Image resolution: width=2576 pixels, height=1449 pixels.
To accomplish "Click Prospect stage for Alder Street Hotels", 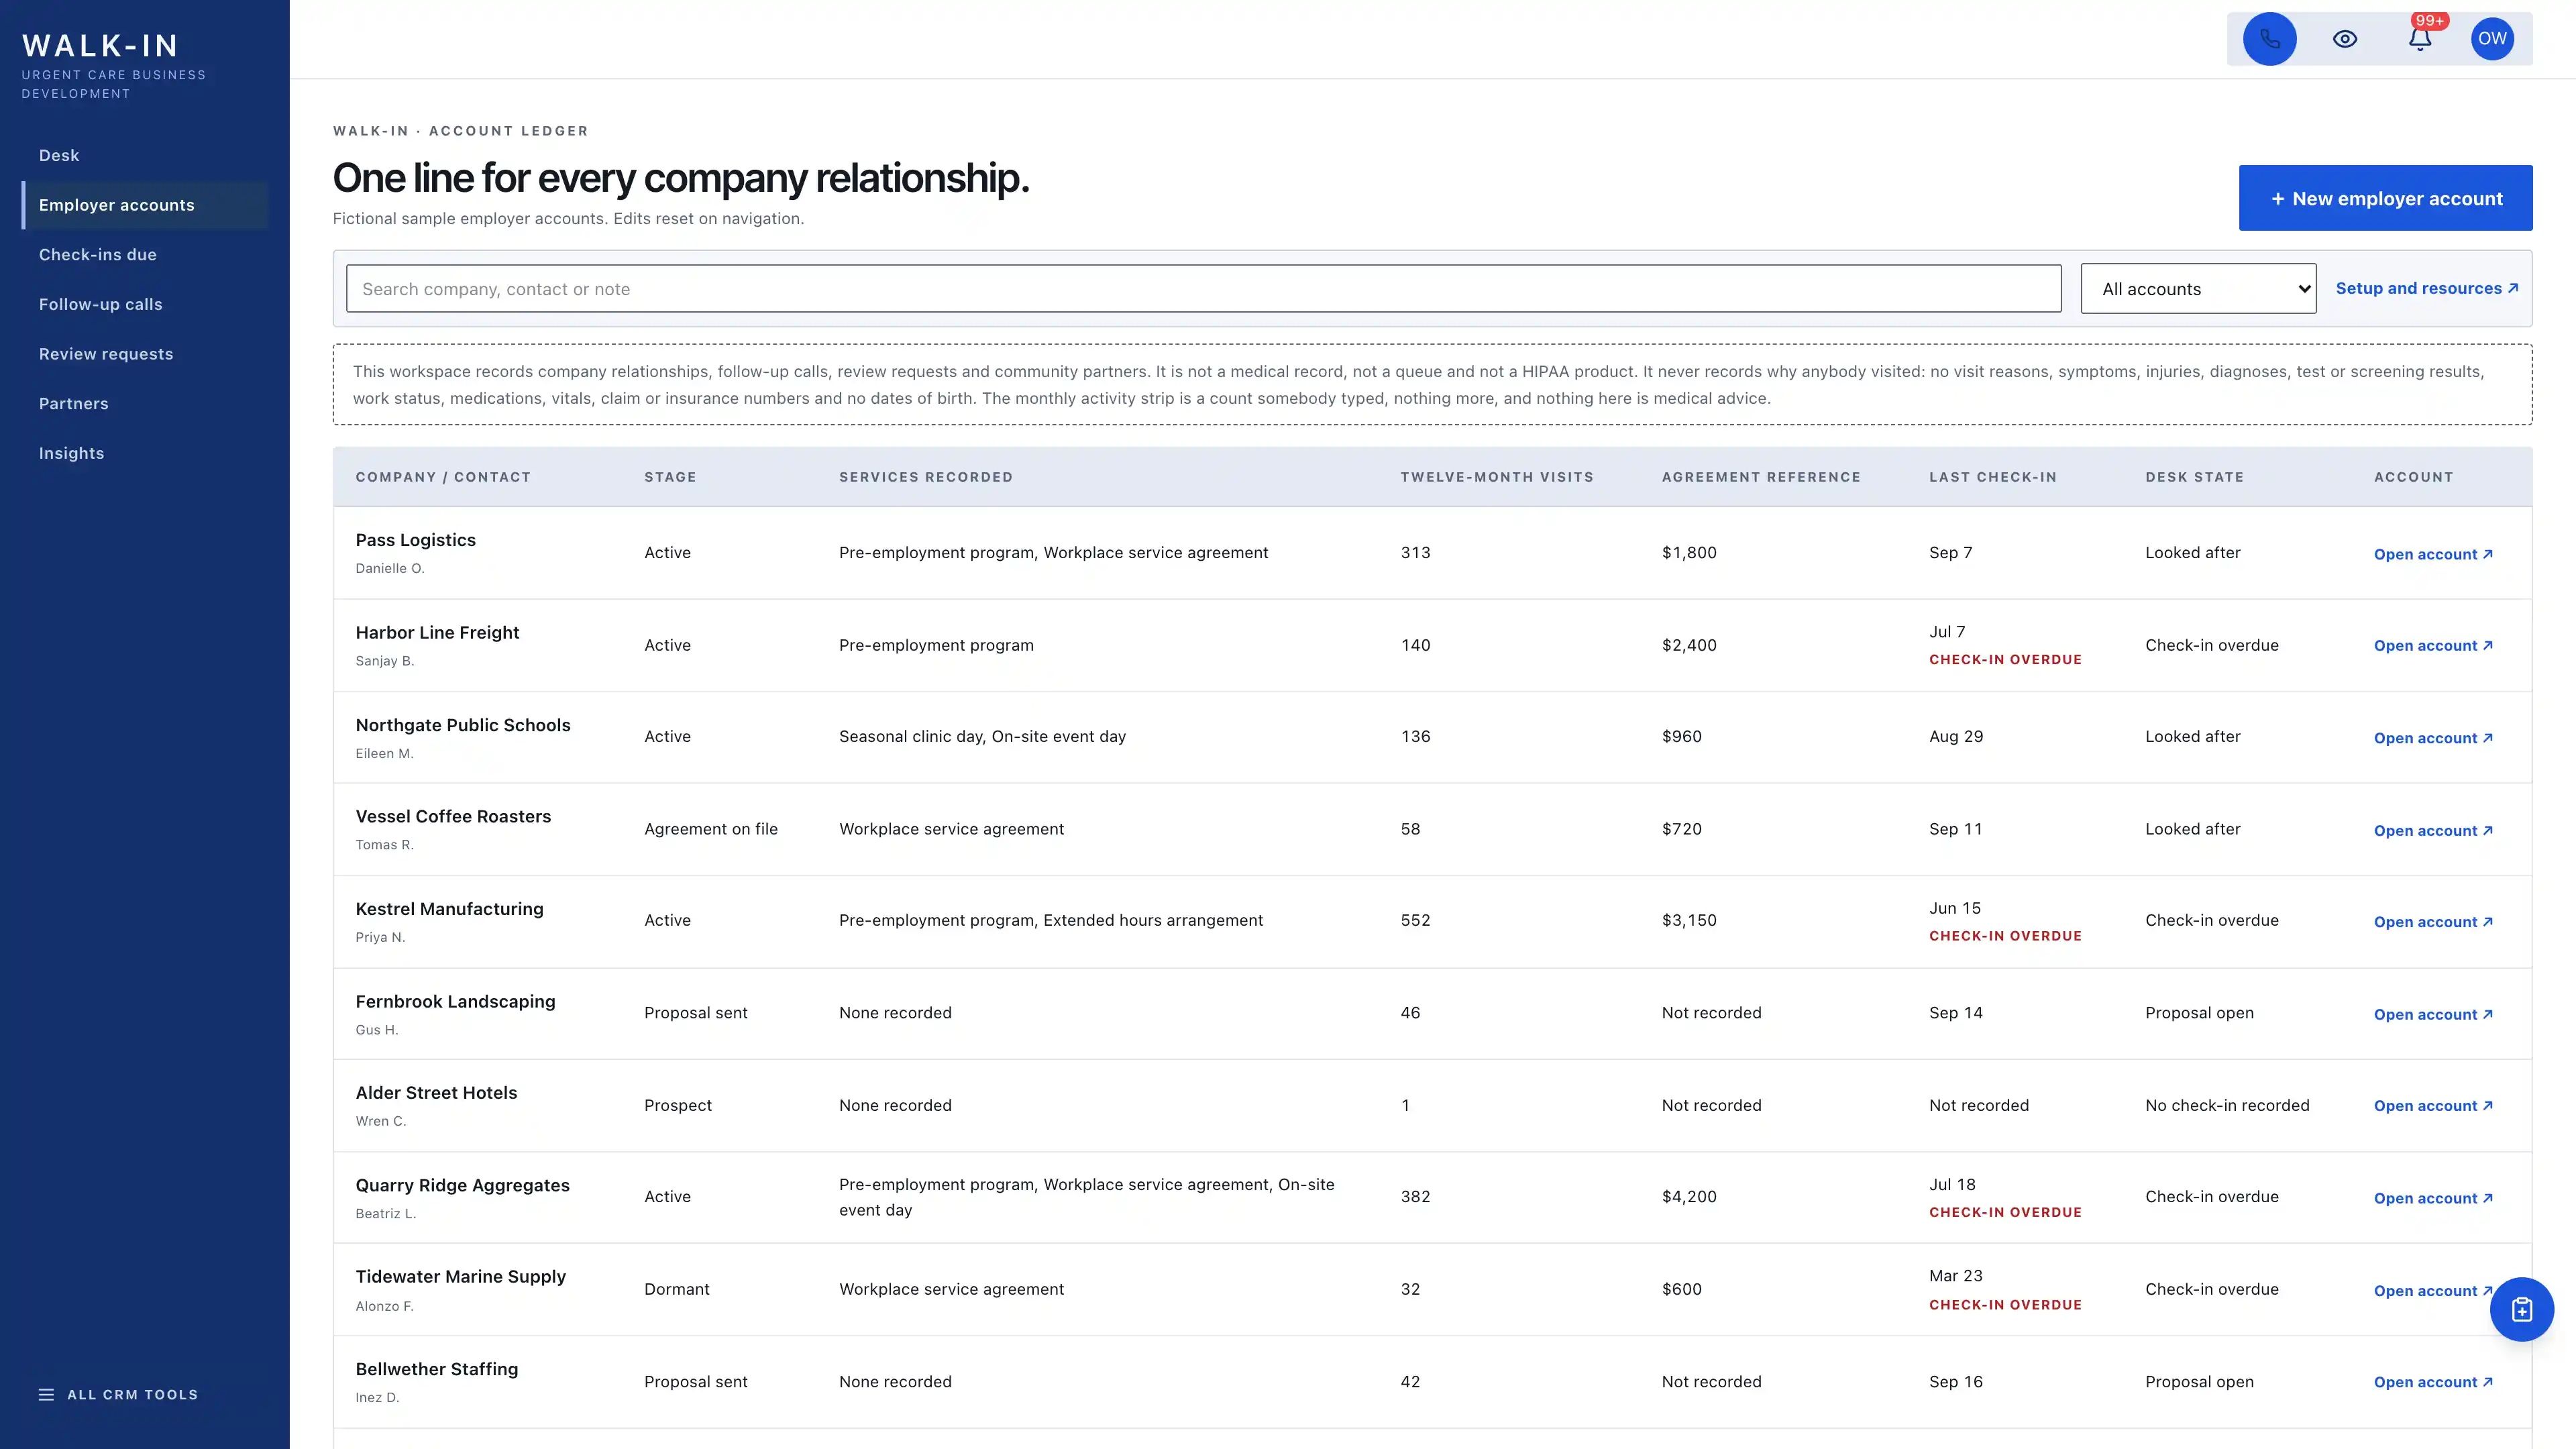I will (677, 1105).
